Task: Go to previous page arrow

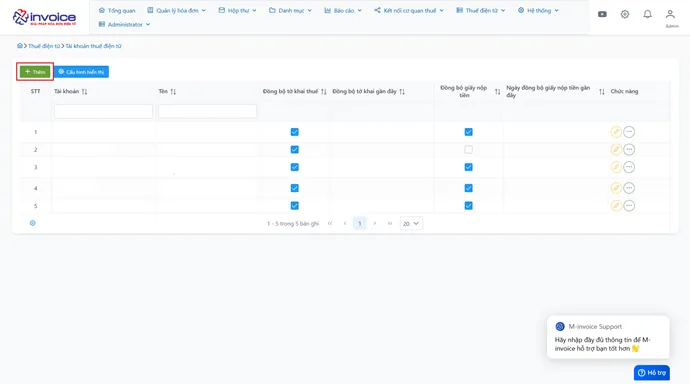Action: pos(345,223)
